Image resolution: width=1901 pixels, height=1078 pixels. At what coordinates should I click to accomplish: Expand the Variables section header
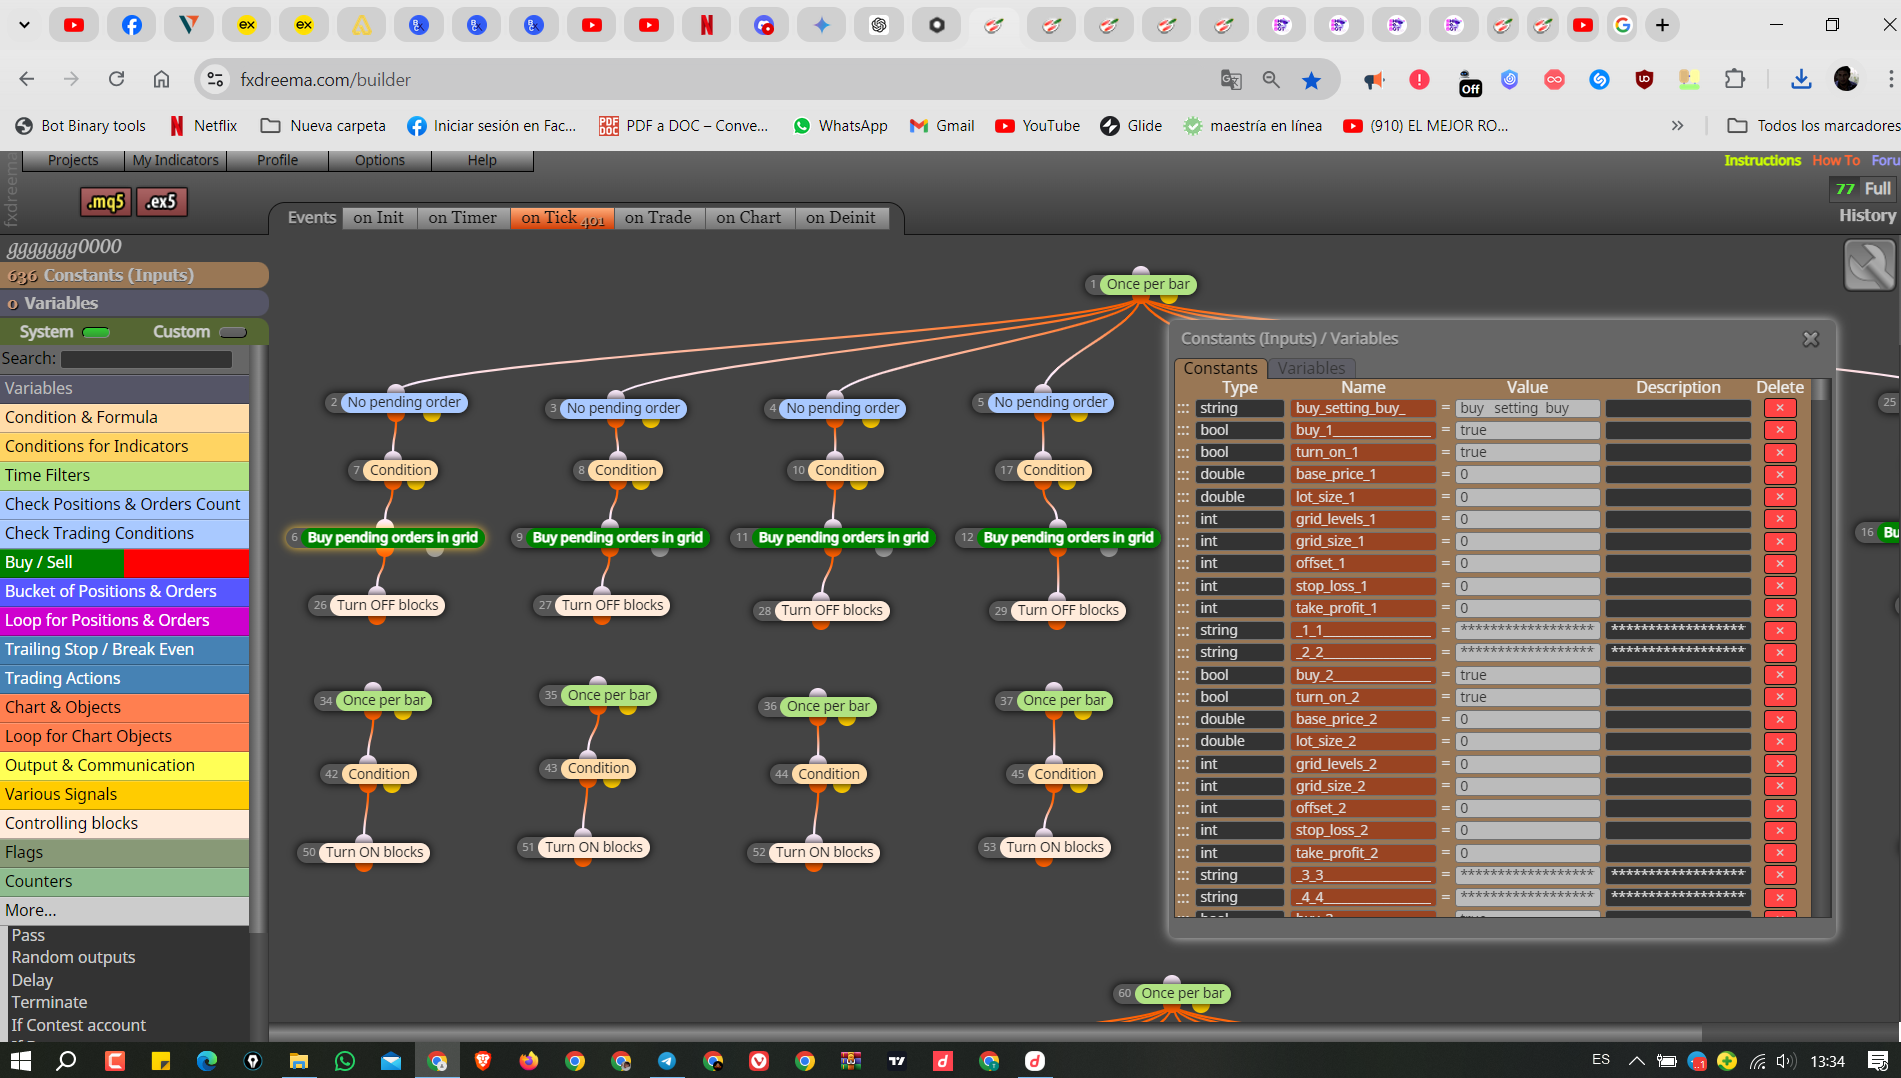pyautogui.click(x=134, y=303)
